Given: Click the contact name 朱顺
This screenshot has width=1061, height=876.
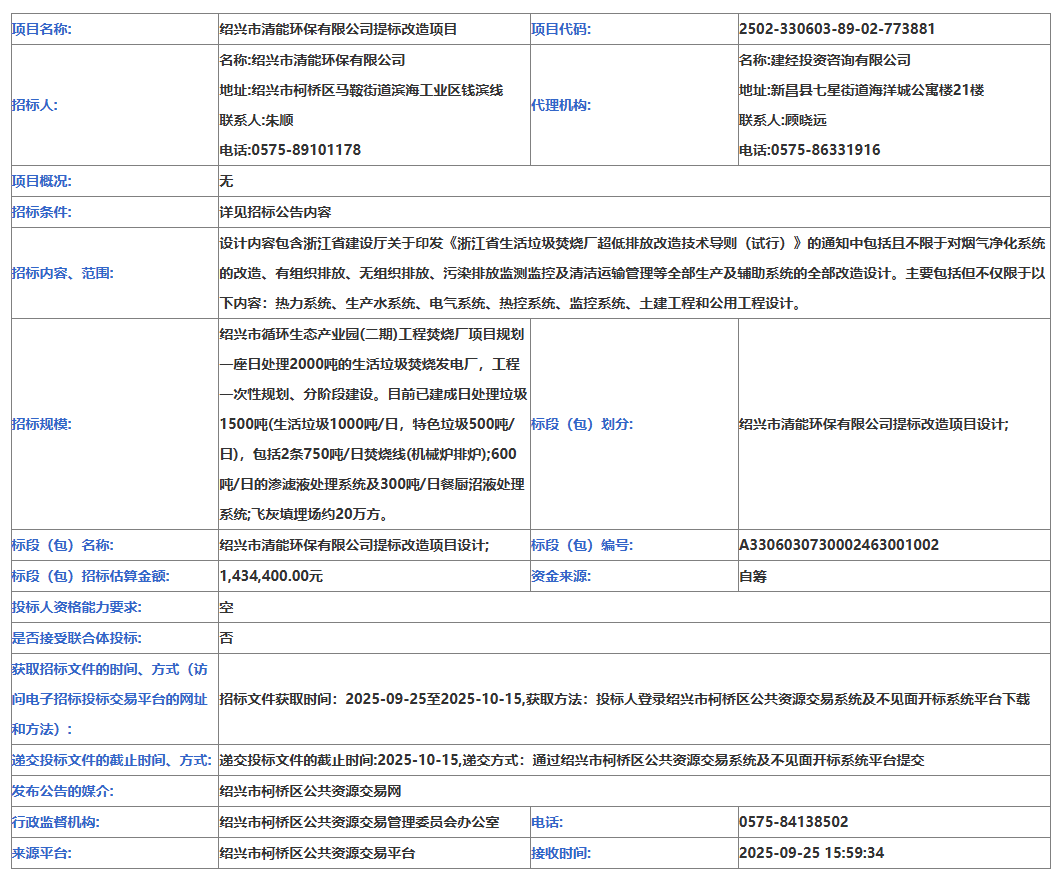Looking at the screenshot, I should pos(278,120).
